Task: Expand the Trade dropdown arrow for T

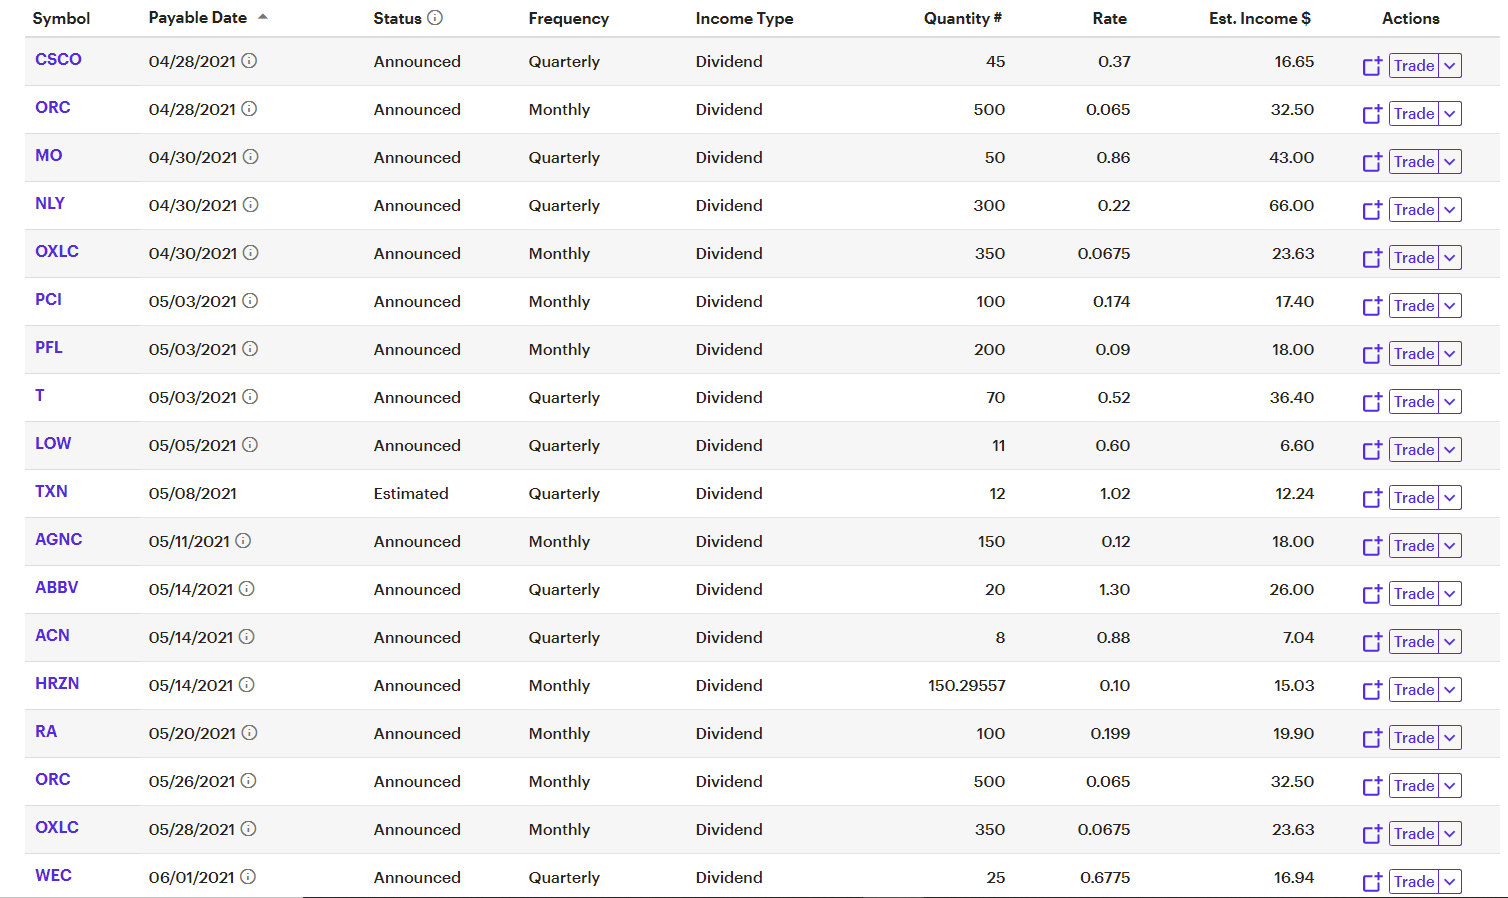Action: (x=1450, y=402)
